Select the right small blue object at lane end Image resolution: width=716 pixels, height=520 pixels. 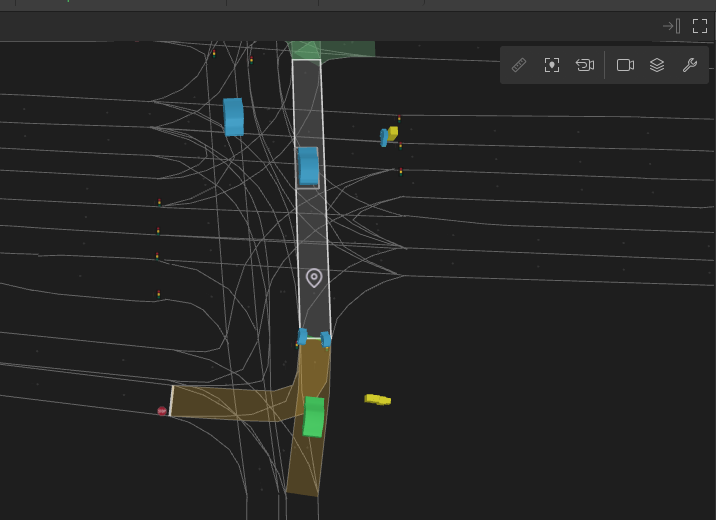click(x=326, y=339)
